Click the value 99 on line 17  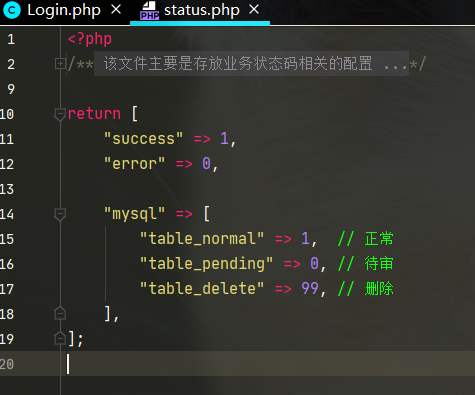click(310, 289)
